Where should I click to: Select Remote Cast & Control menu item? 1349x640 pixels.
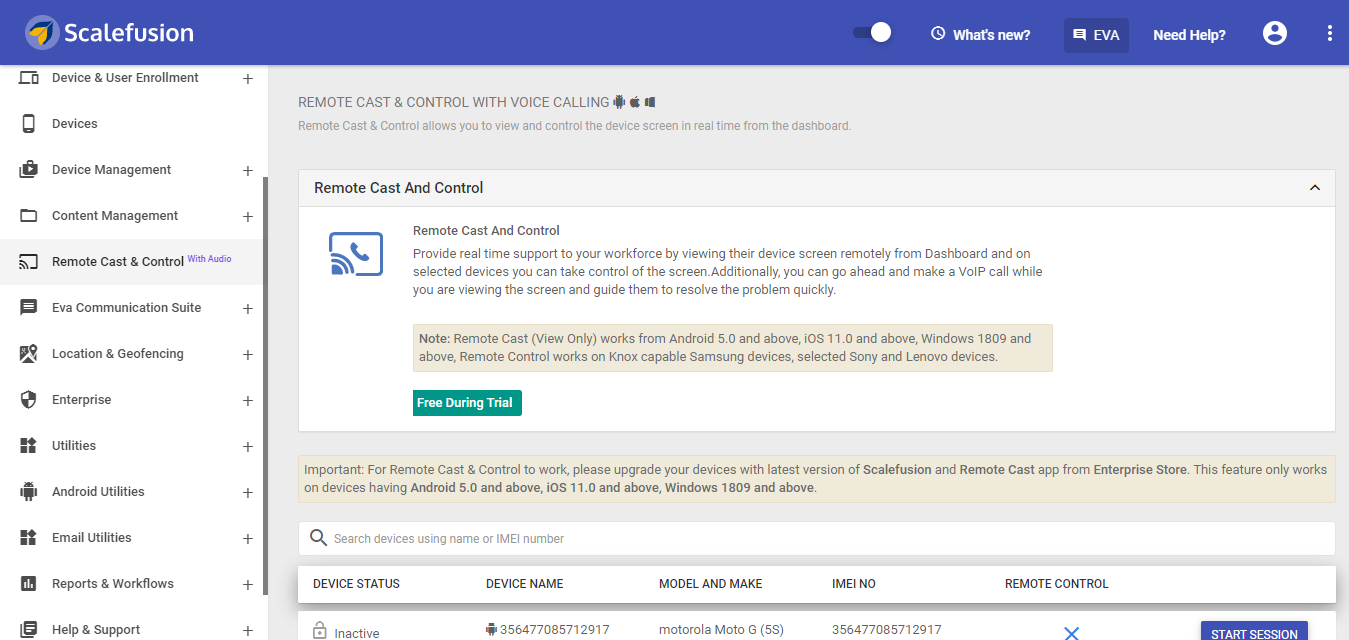[131, 262]
